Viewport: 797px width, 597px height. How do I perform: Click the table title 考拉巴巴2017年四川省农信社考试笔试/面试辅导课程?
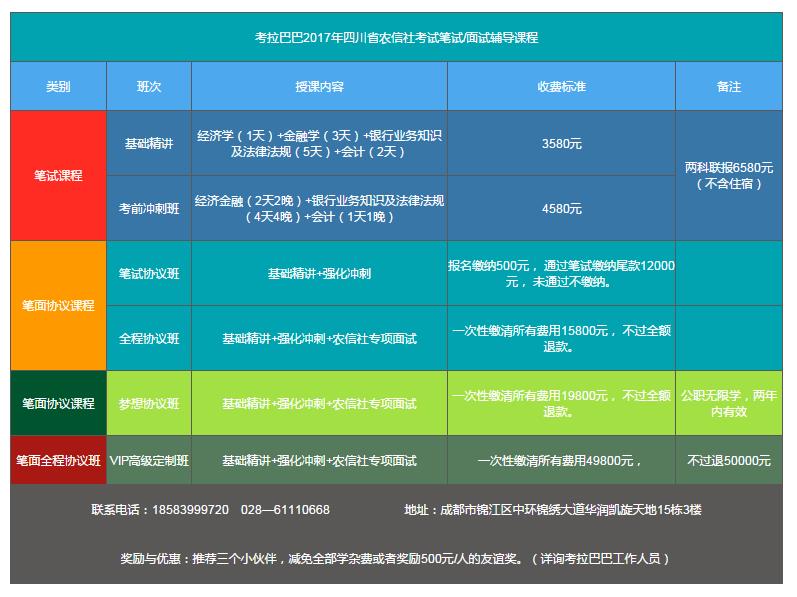tap(396, 38)
